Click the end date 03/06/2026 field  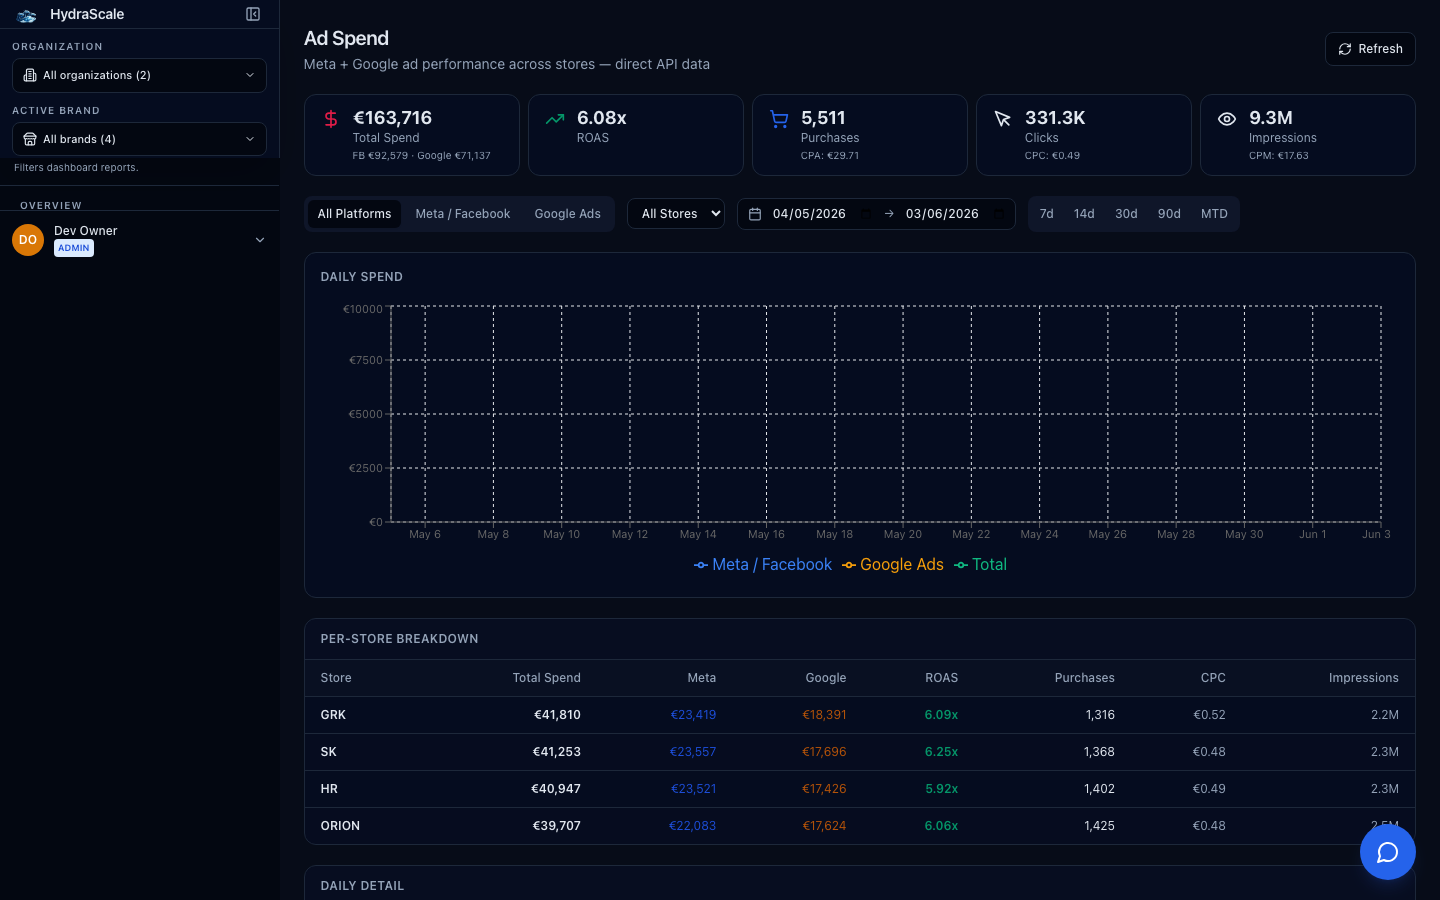click(x=954, y=214)
